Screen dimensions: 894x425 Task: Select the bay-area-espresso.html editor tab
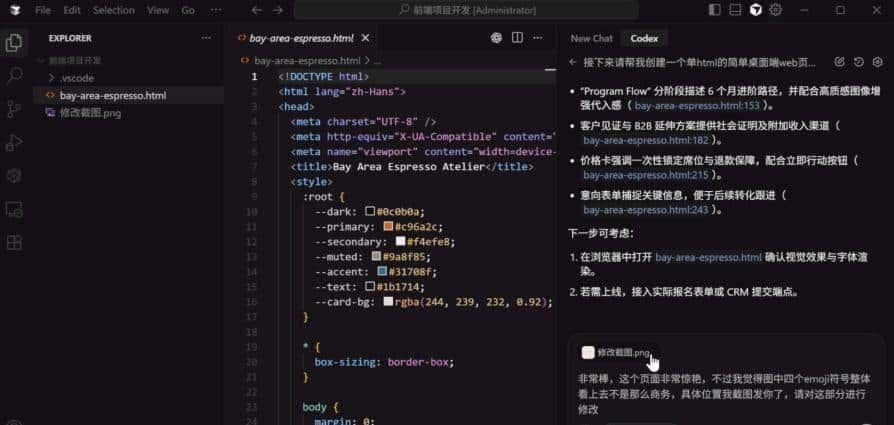[x=301, y=38]
